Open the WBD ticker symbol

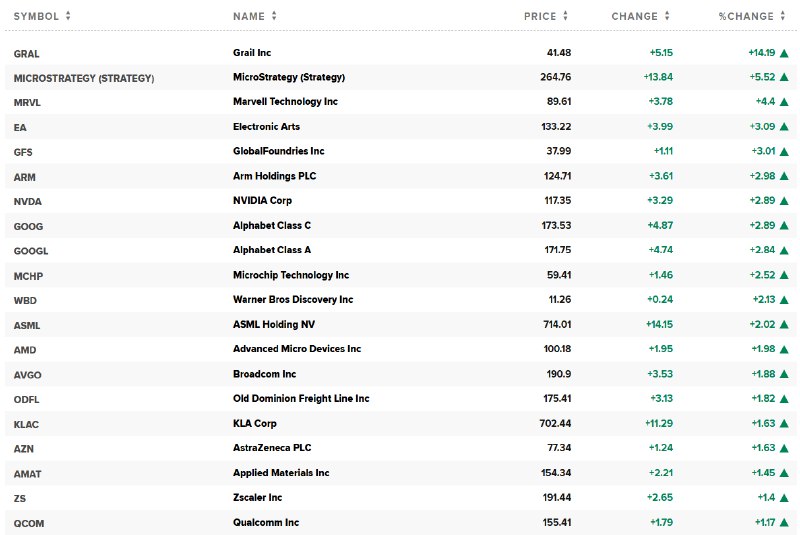25,300
